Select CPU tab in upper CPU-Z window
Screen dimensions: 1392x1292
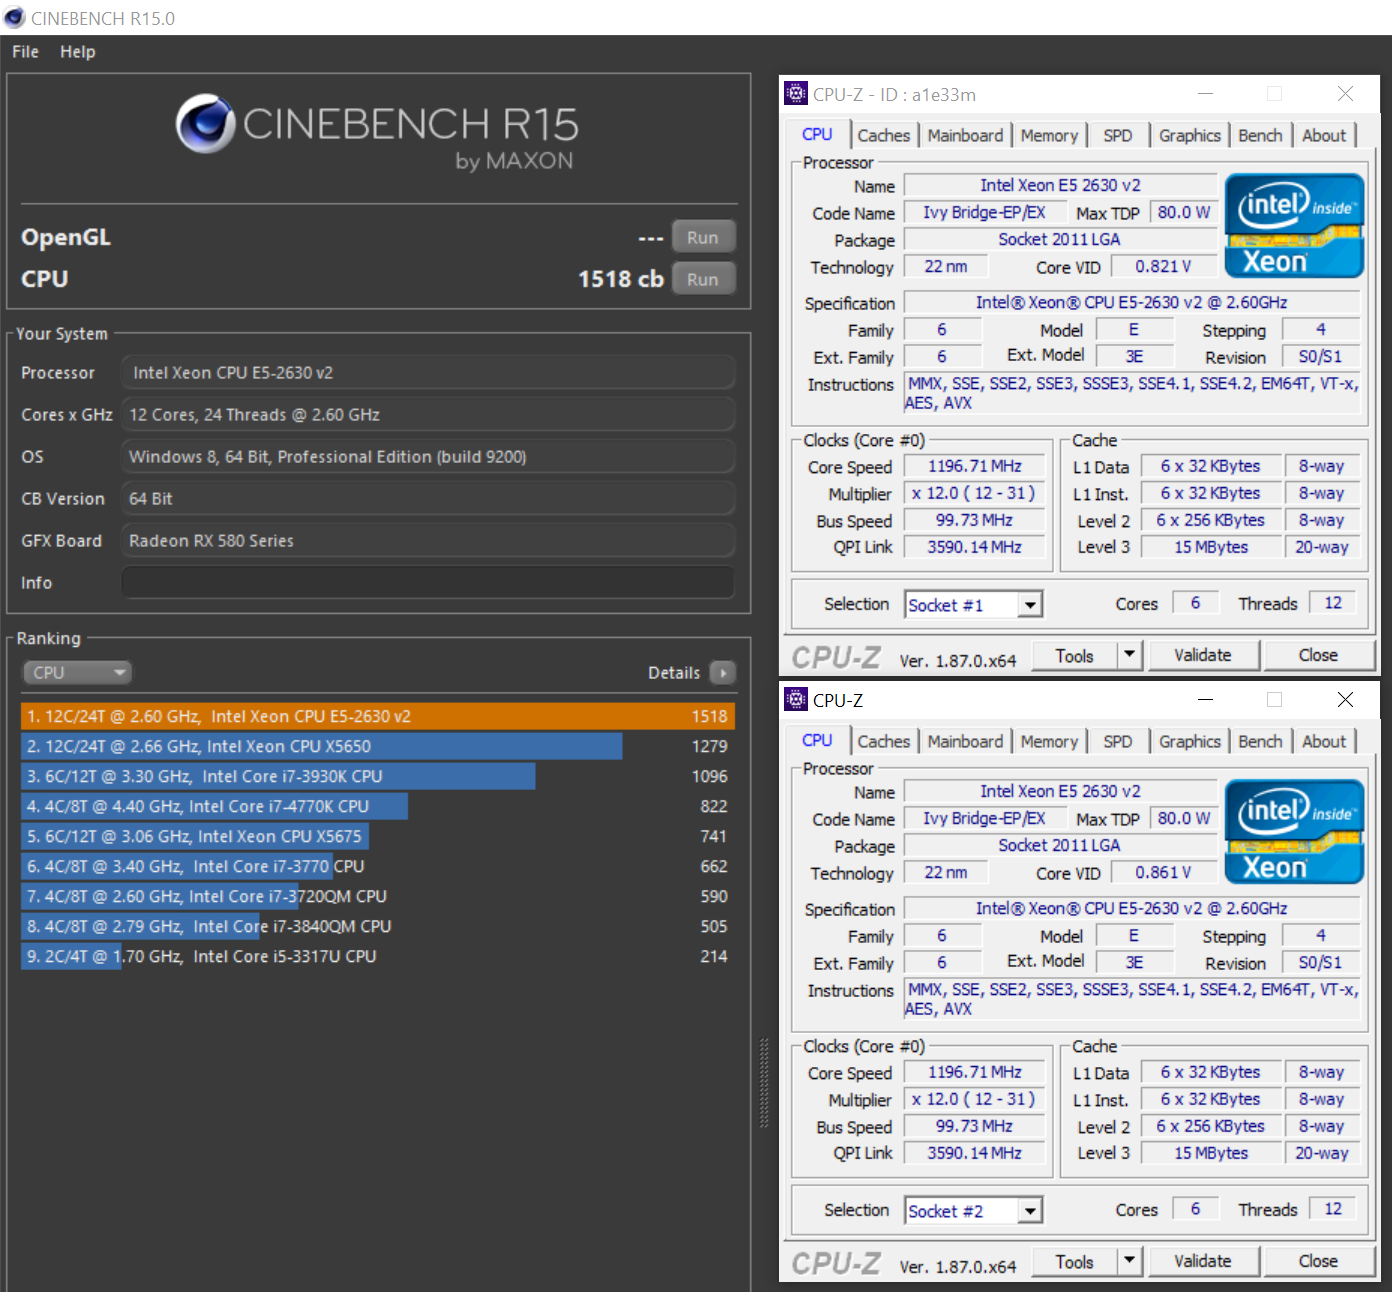pos(817,134)
